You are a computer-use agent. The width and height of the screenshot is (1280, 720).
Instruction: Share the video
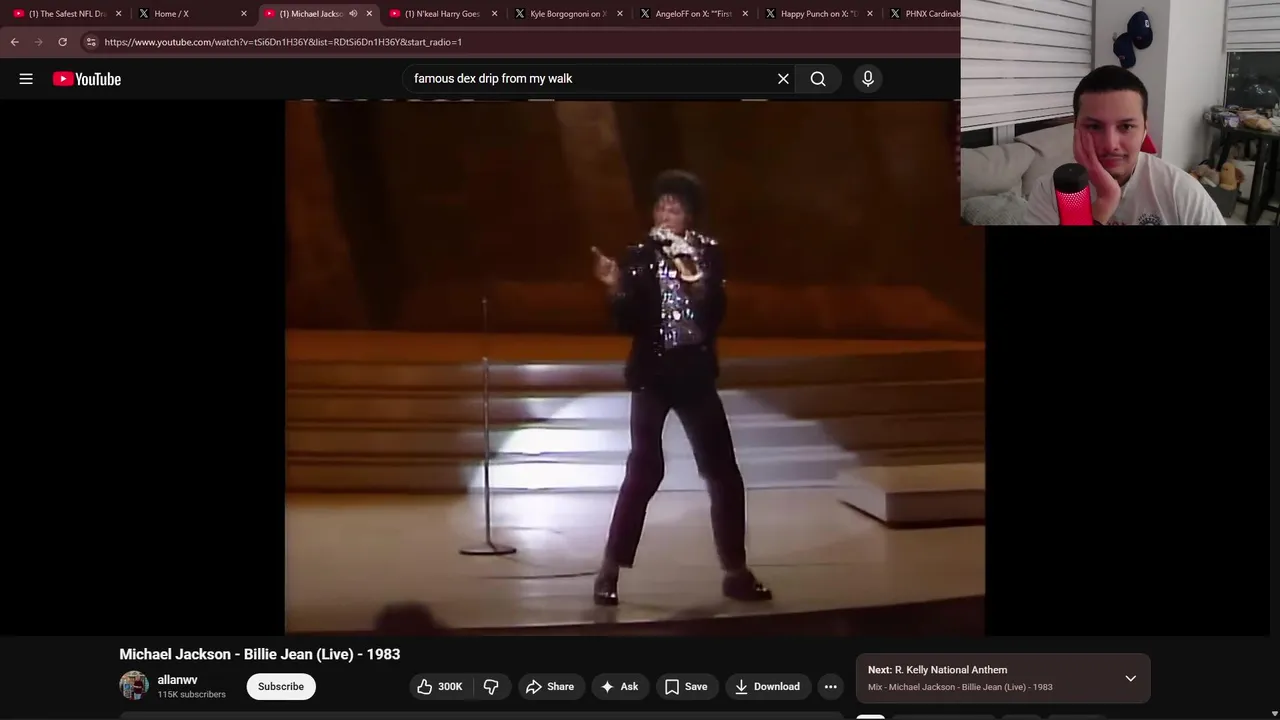pos(550,686)
